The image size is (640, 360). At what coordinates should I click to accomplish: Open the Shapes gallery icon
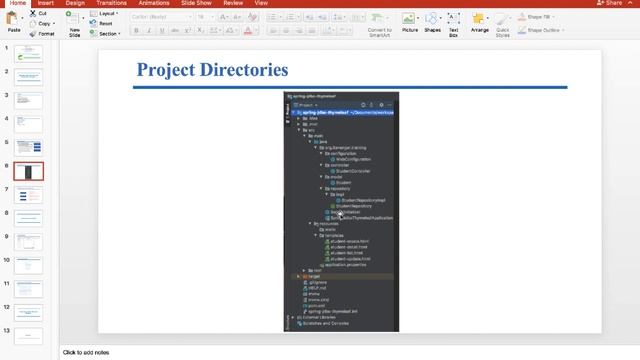coord(431,19)
